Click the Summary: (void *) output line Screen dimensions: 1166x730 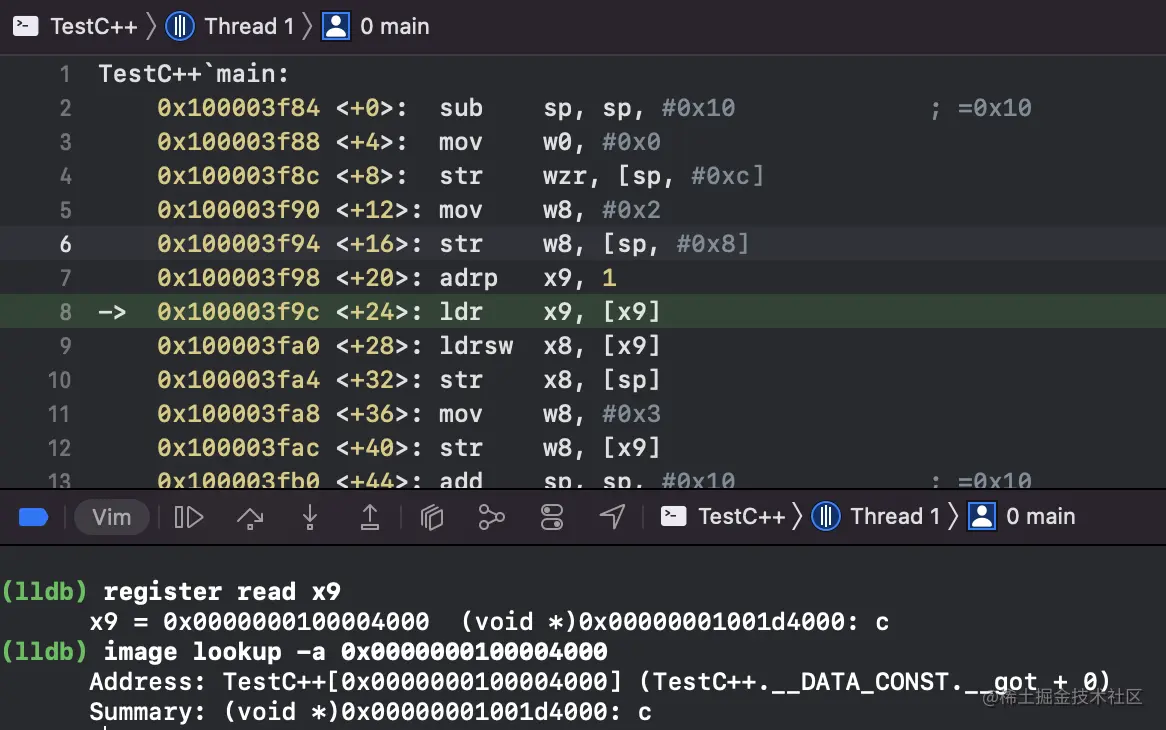click(370, 712)
